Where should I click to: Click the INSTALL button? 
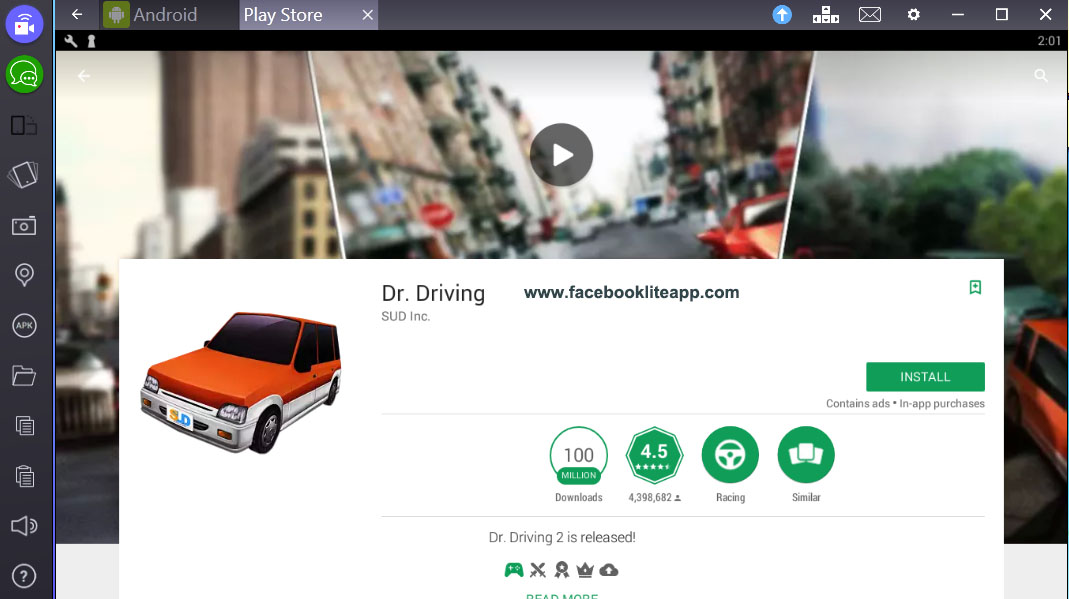click(x=925, y=377)
